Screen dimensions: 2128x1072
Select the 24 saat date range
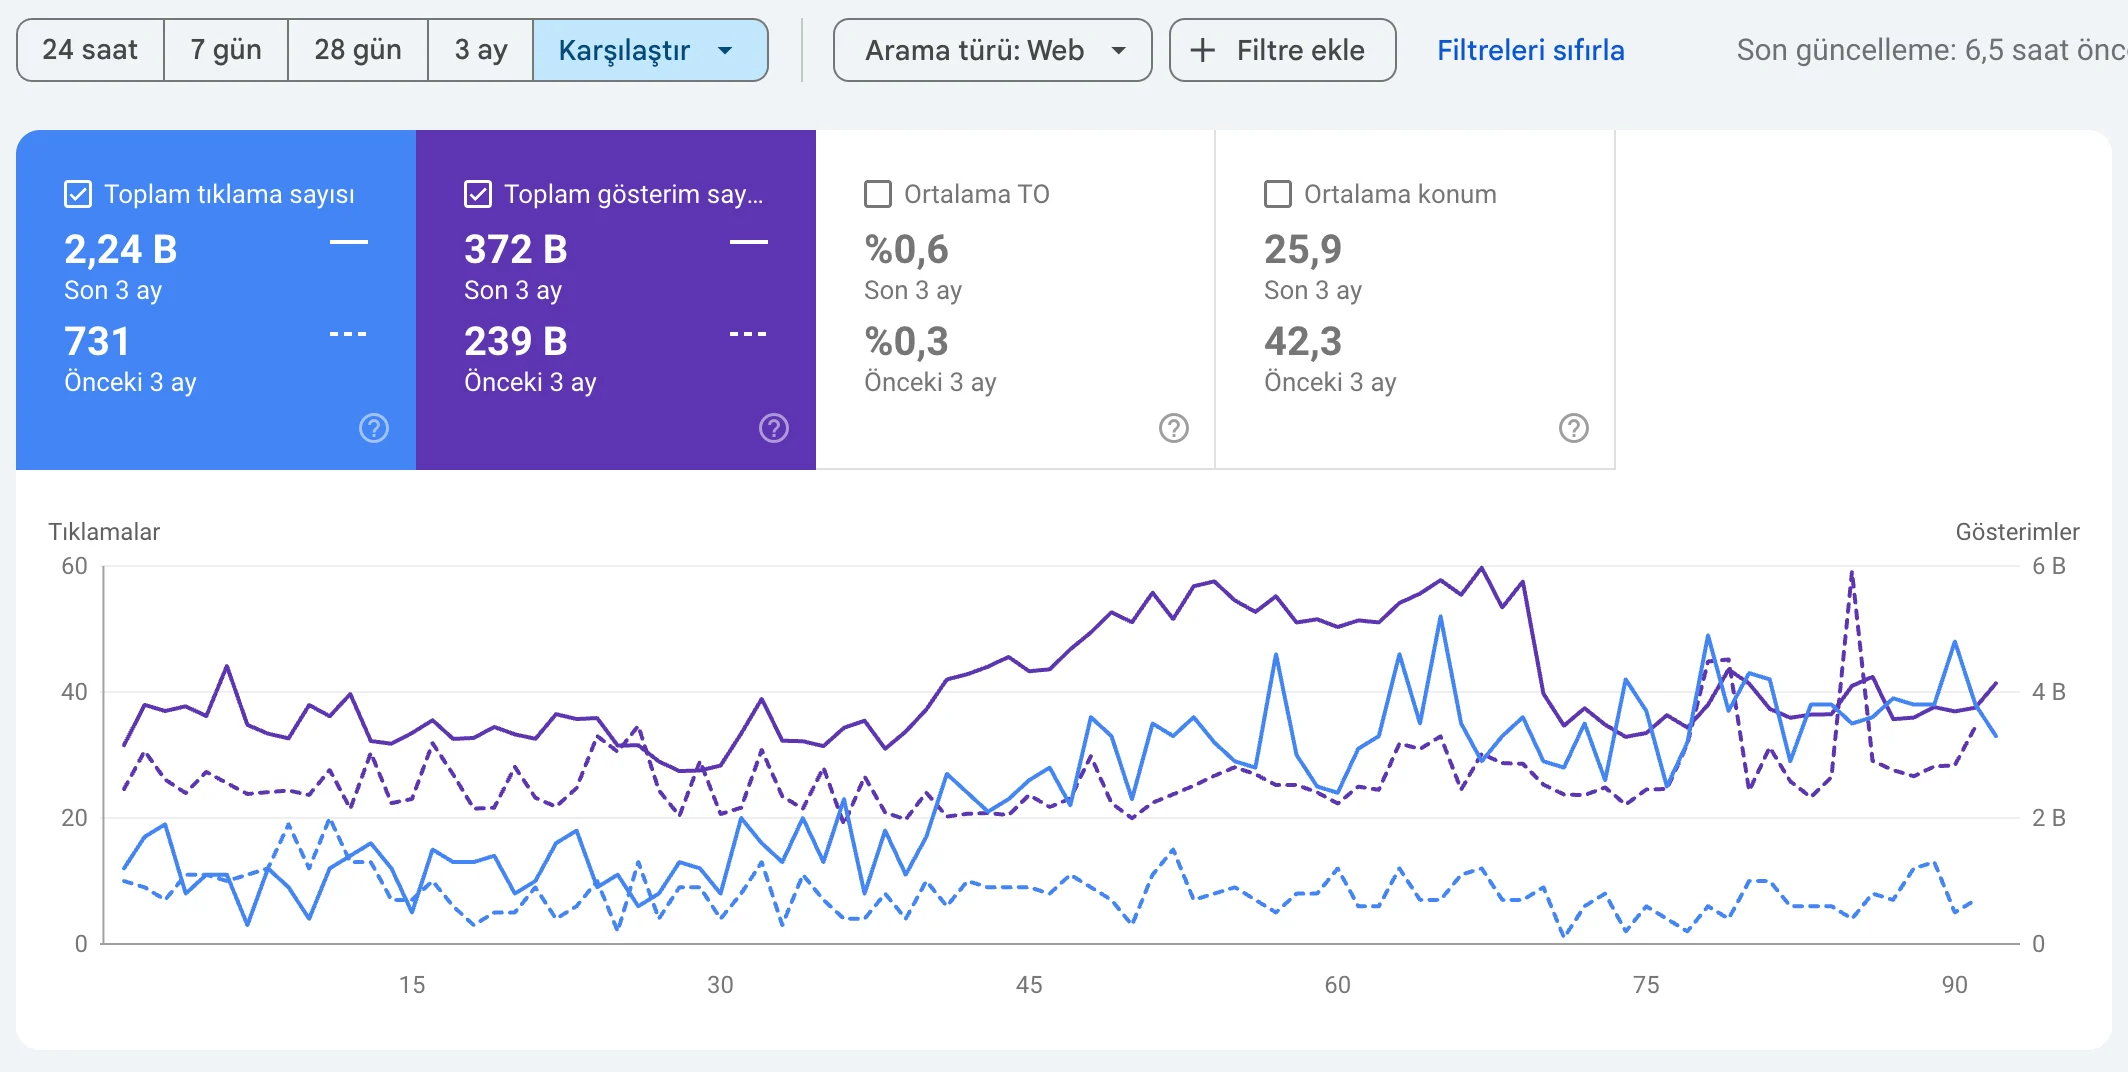90,50
